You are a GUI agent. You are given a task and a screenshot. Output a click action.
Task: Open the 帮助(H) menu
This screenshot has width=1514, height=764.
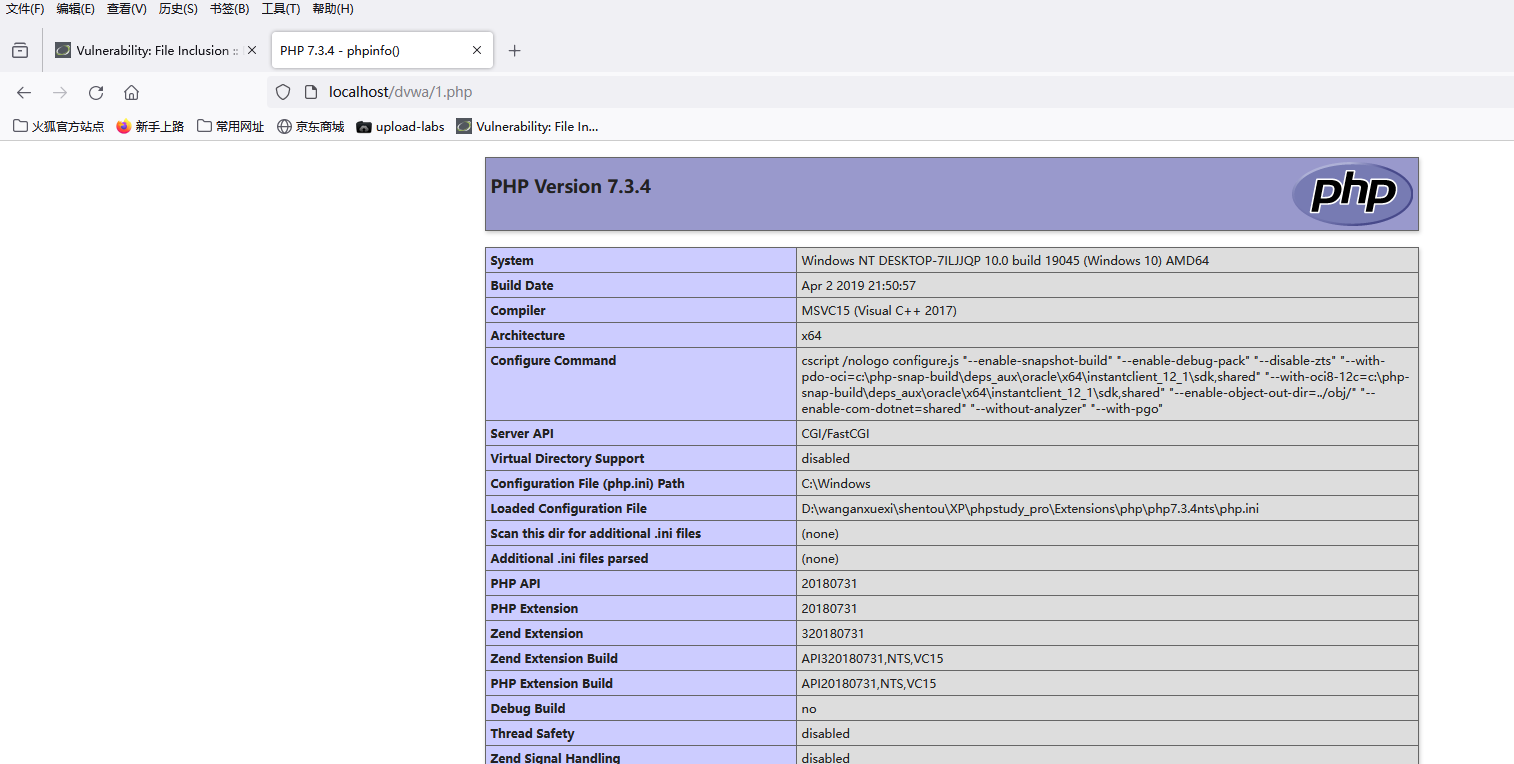pos(333,9)
